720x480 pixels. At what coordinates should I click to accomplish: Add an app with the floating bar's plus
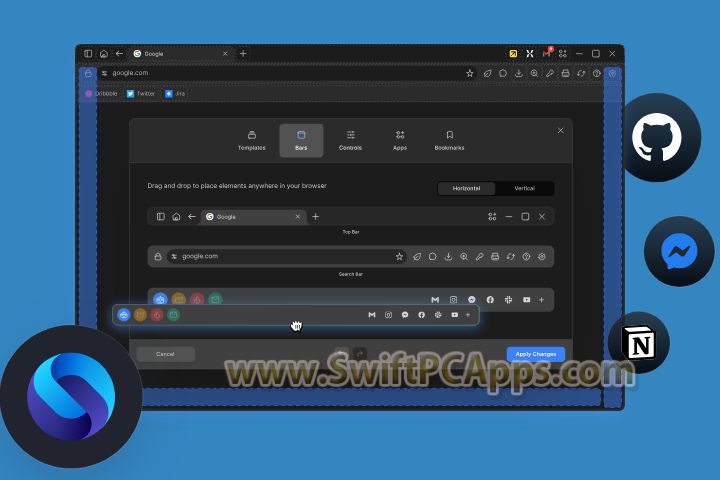pos(468,315)
